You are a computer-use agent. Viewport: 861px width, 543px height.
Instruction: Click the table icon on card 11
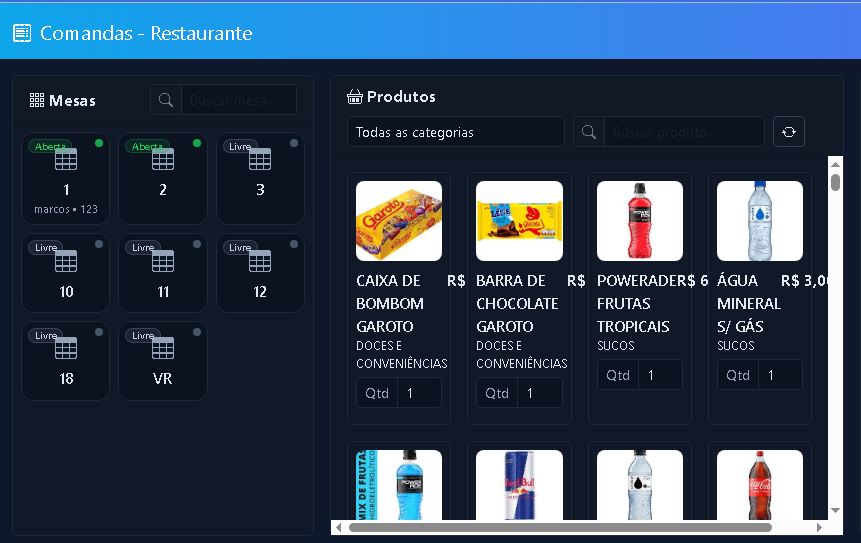point(163,261)
